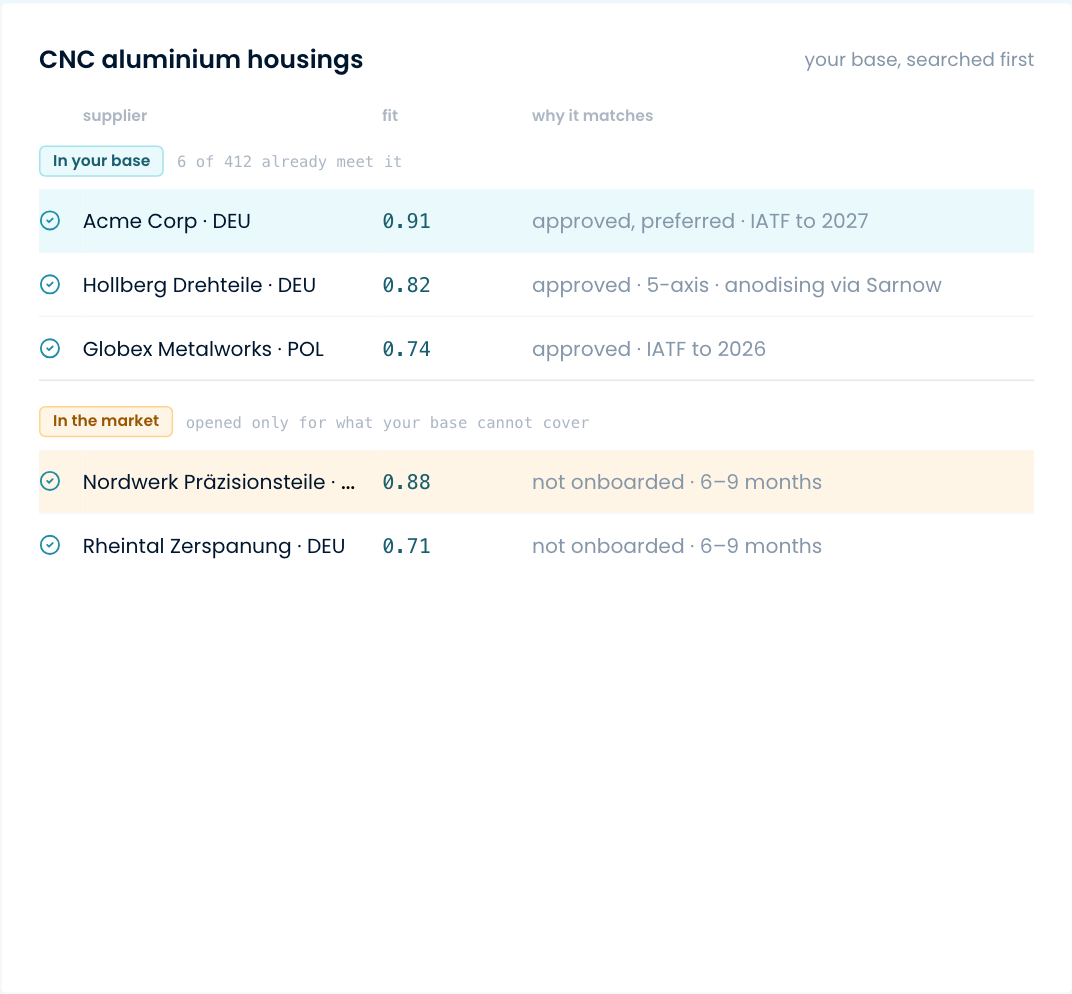Click the "CNC aluminium housings" heading

coord(201,59)
